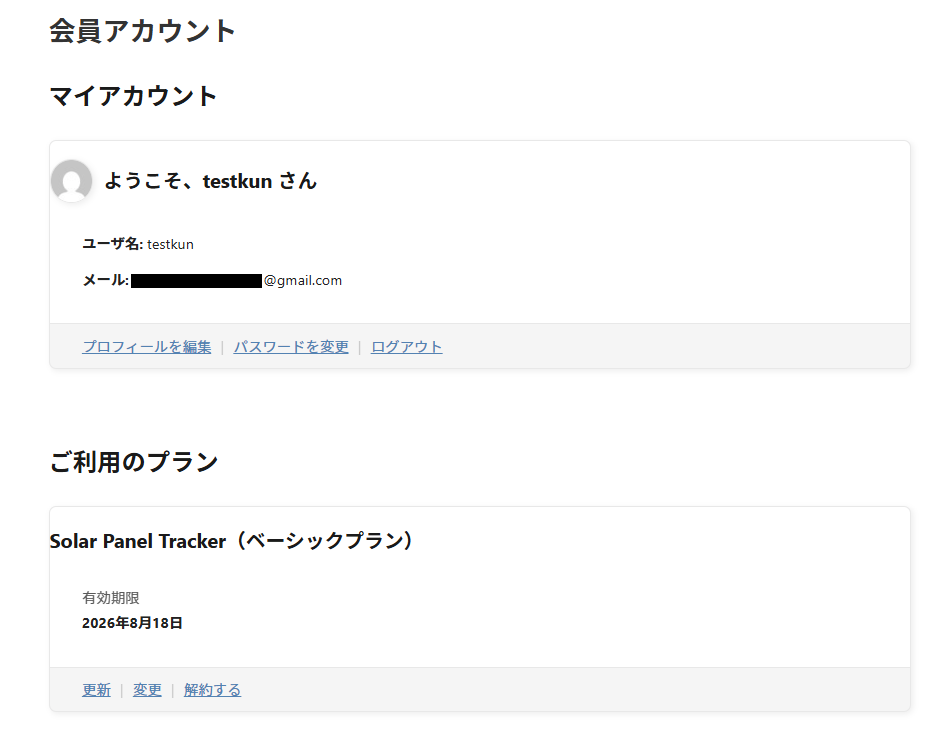Click the 2026年8月18日 expiry date
The image size is (952, 754).
coord(132,623)
